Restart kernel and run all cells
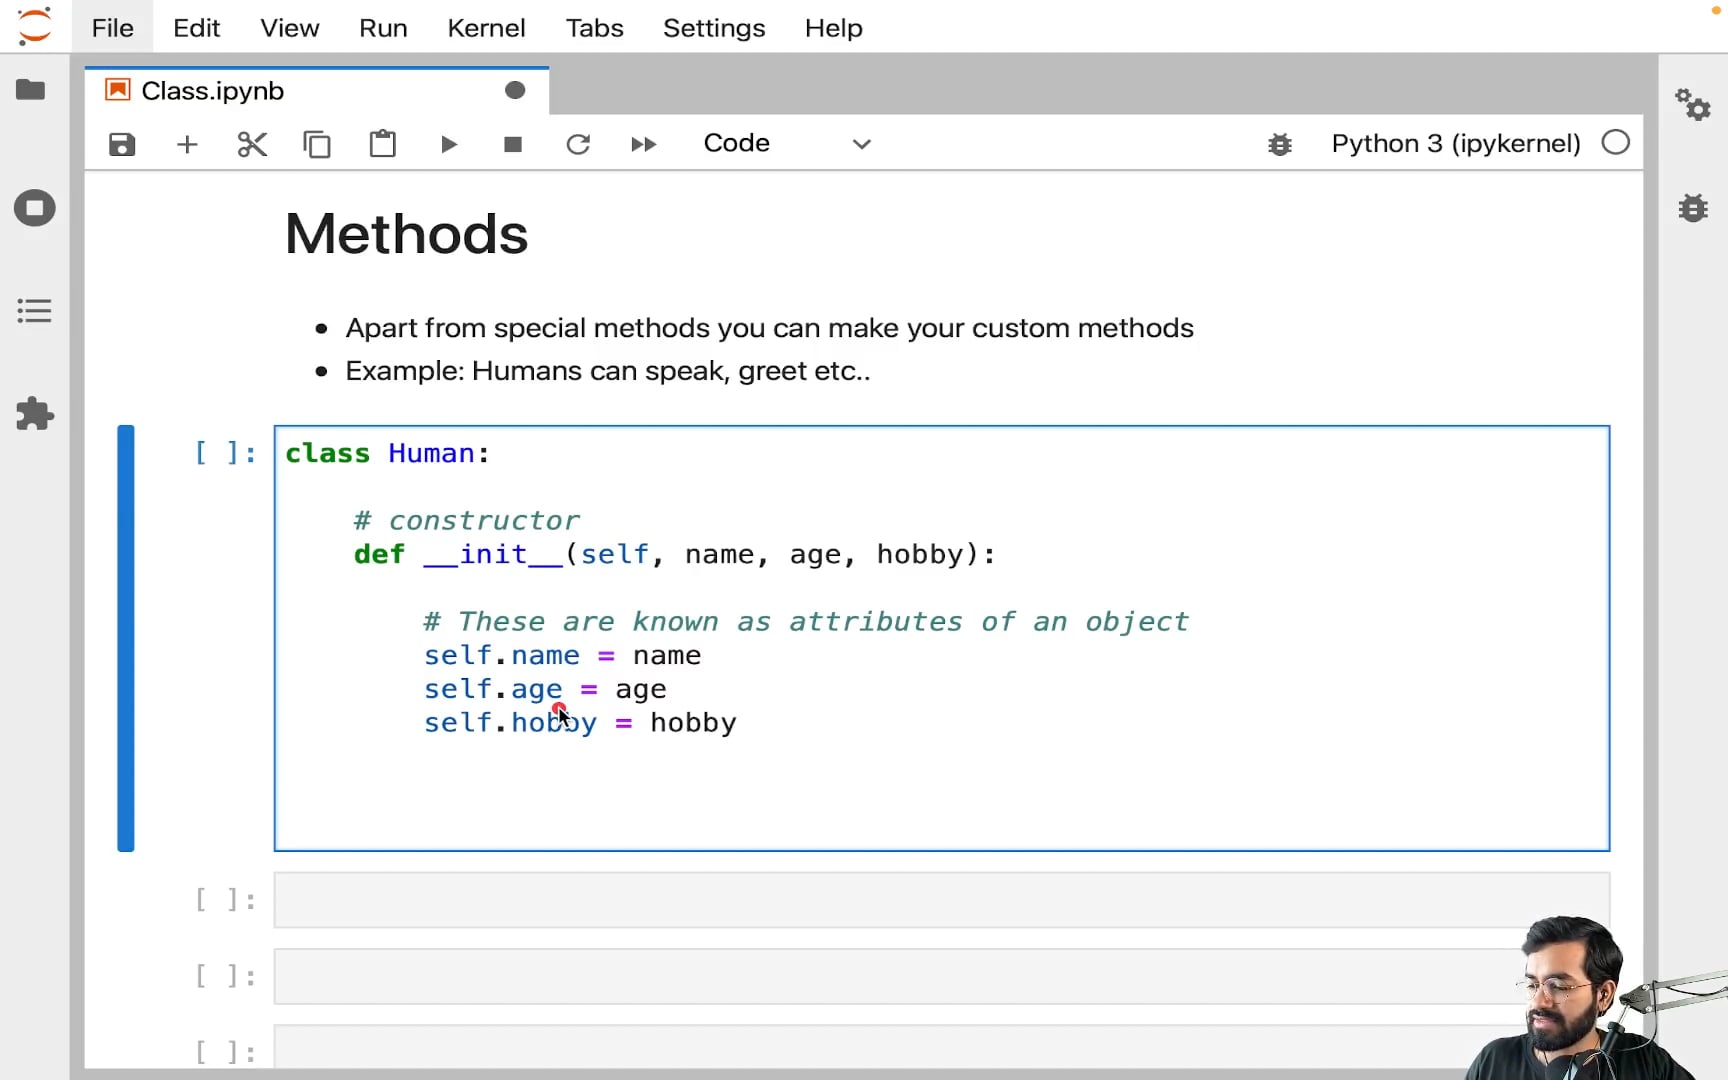This screenshot has height=1080, width=1728. tap(643, 144)
